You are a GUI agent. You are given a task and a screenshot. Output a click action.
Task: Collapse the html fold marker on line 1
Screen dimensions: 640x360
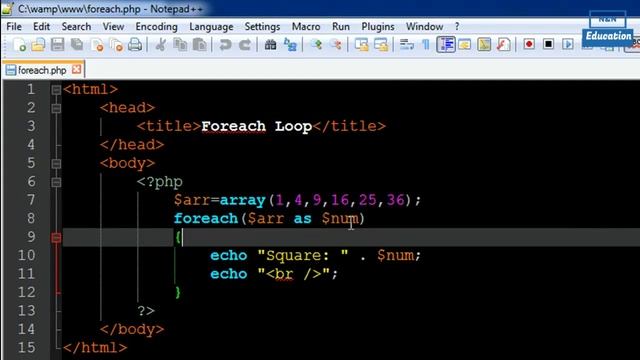[56, 89]
